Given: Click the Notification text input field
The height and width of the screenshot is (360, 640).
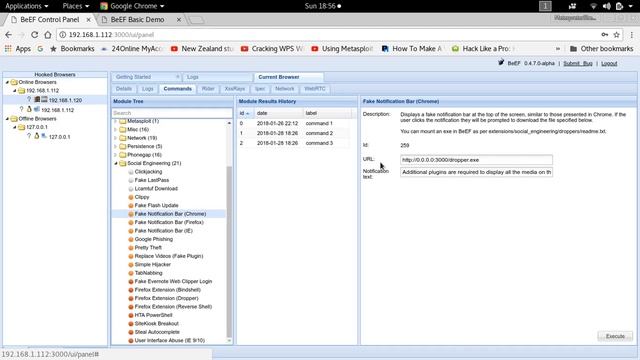Looking at the screenshot, I should (476, 172).
